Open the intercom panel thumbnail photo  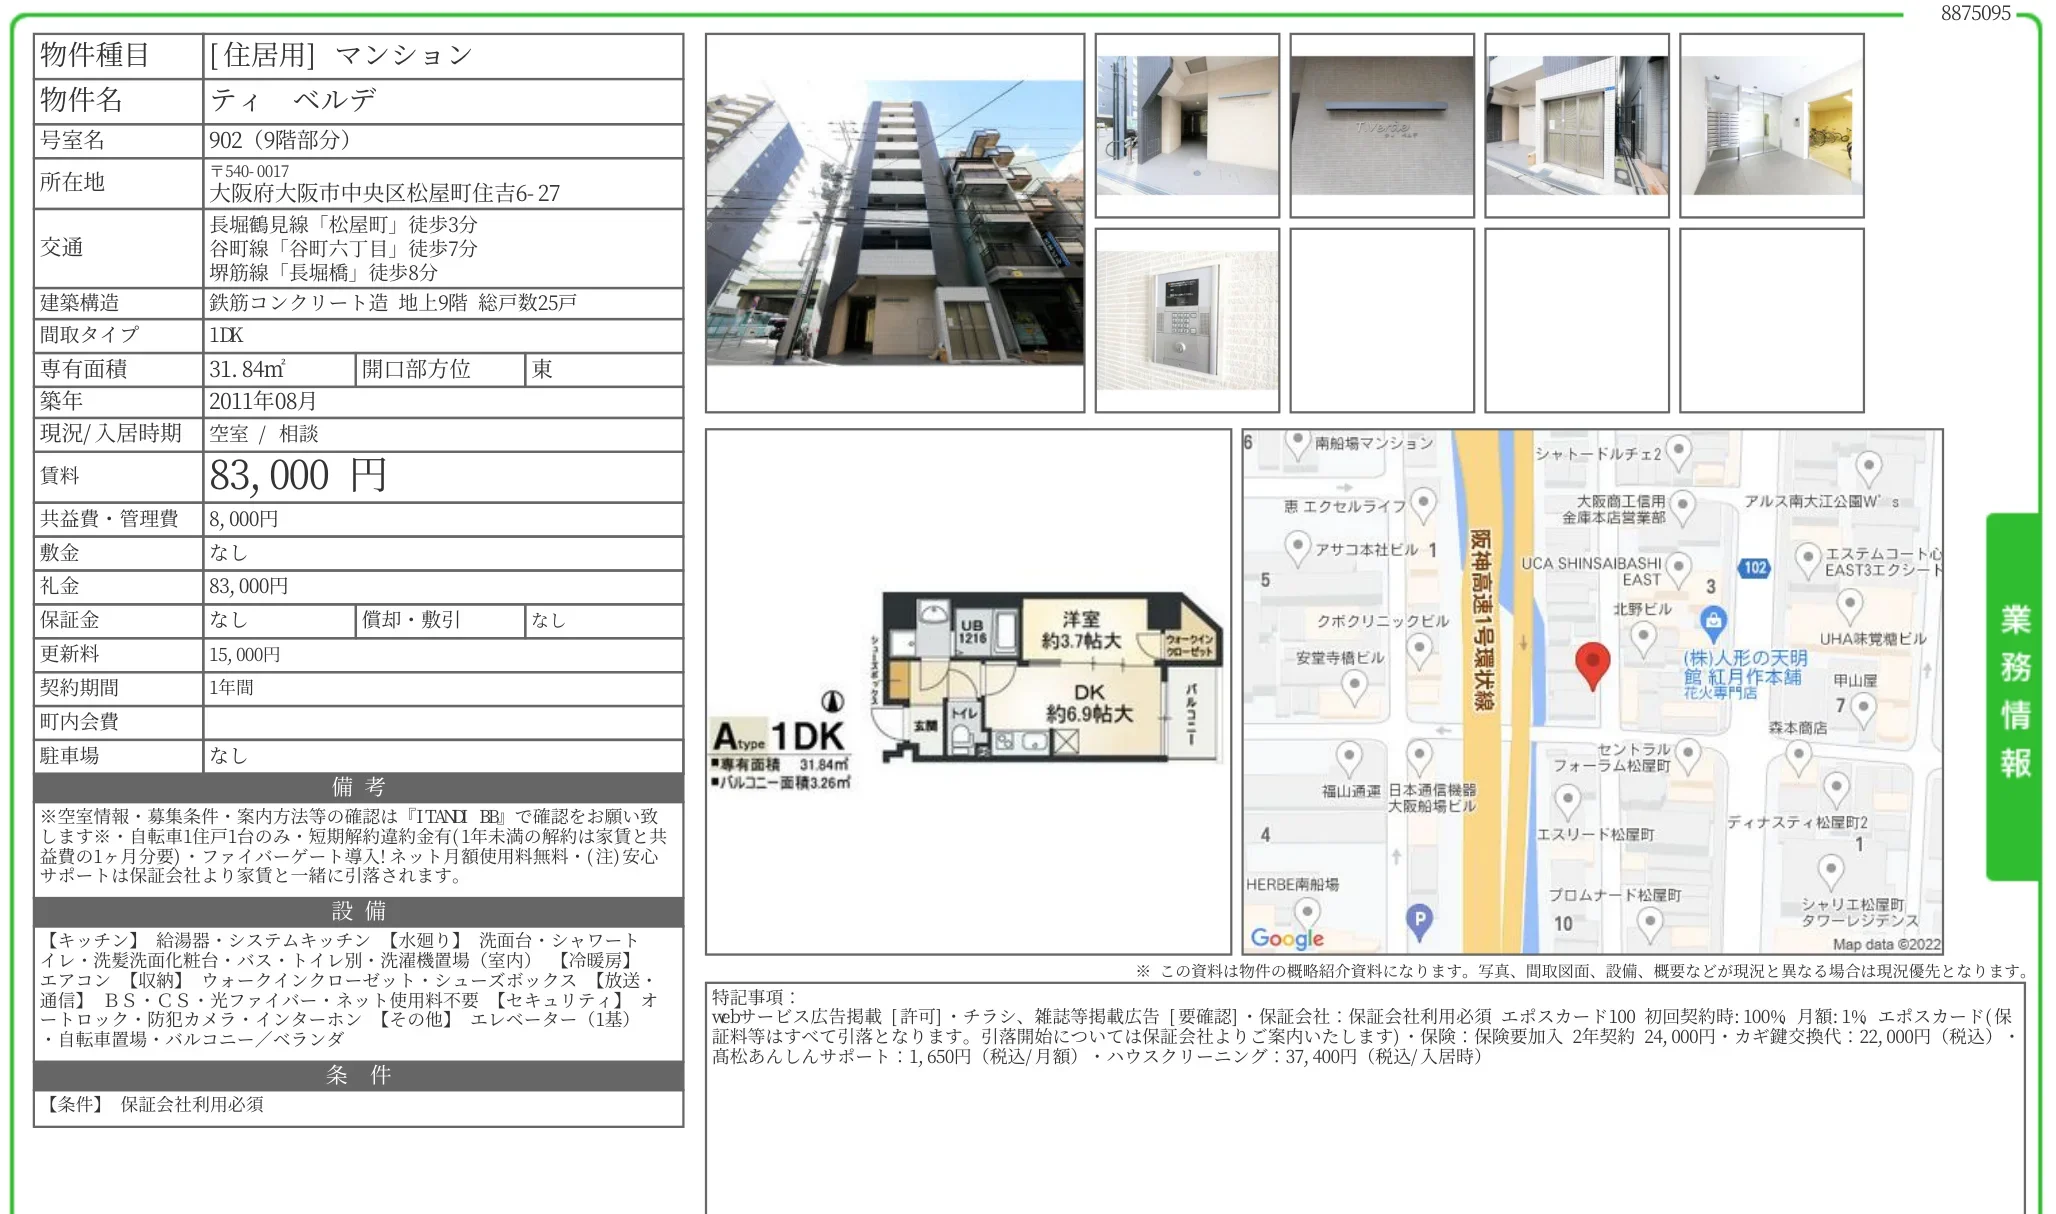(1187, 320)
